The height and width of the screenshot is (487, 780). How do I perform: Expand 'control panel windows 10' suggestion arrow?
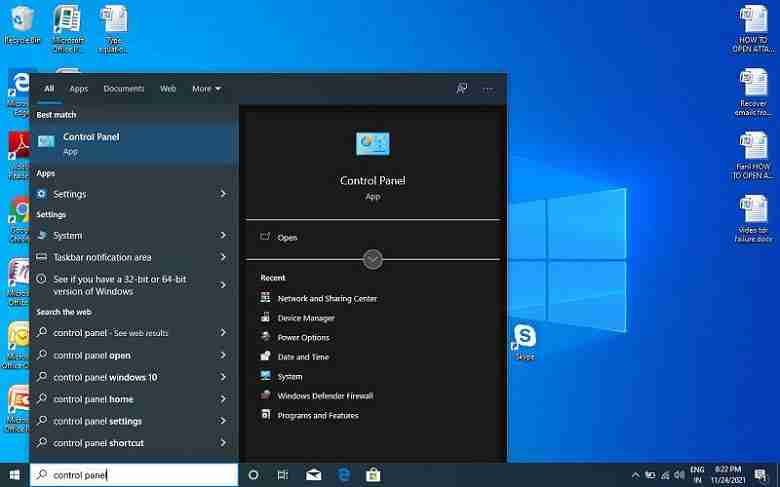[223, 377]
